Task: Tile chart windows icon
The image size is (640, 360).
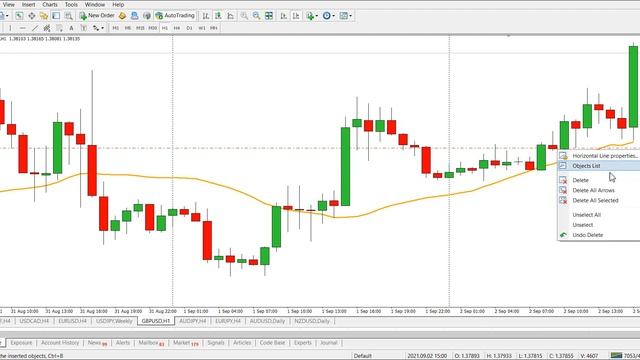Action: pyautogui.click(x=269, y=16)
